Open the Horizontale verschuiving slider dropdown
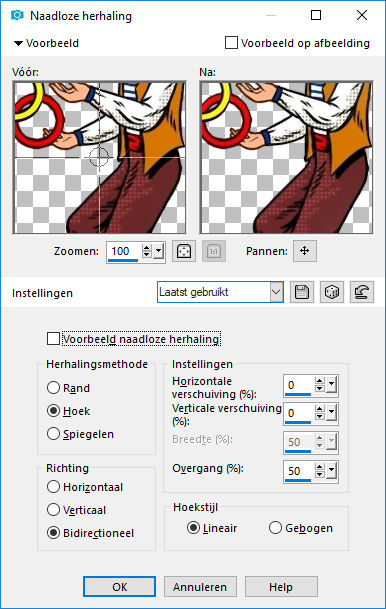Viewport: 386px width, 609px height. [x=331, y=385]
